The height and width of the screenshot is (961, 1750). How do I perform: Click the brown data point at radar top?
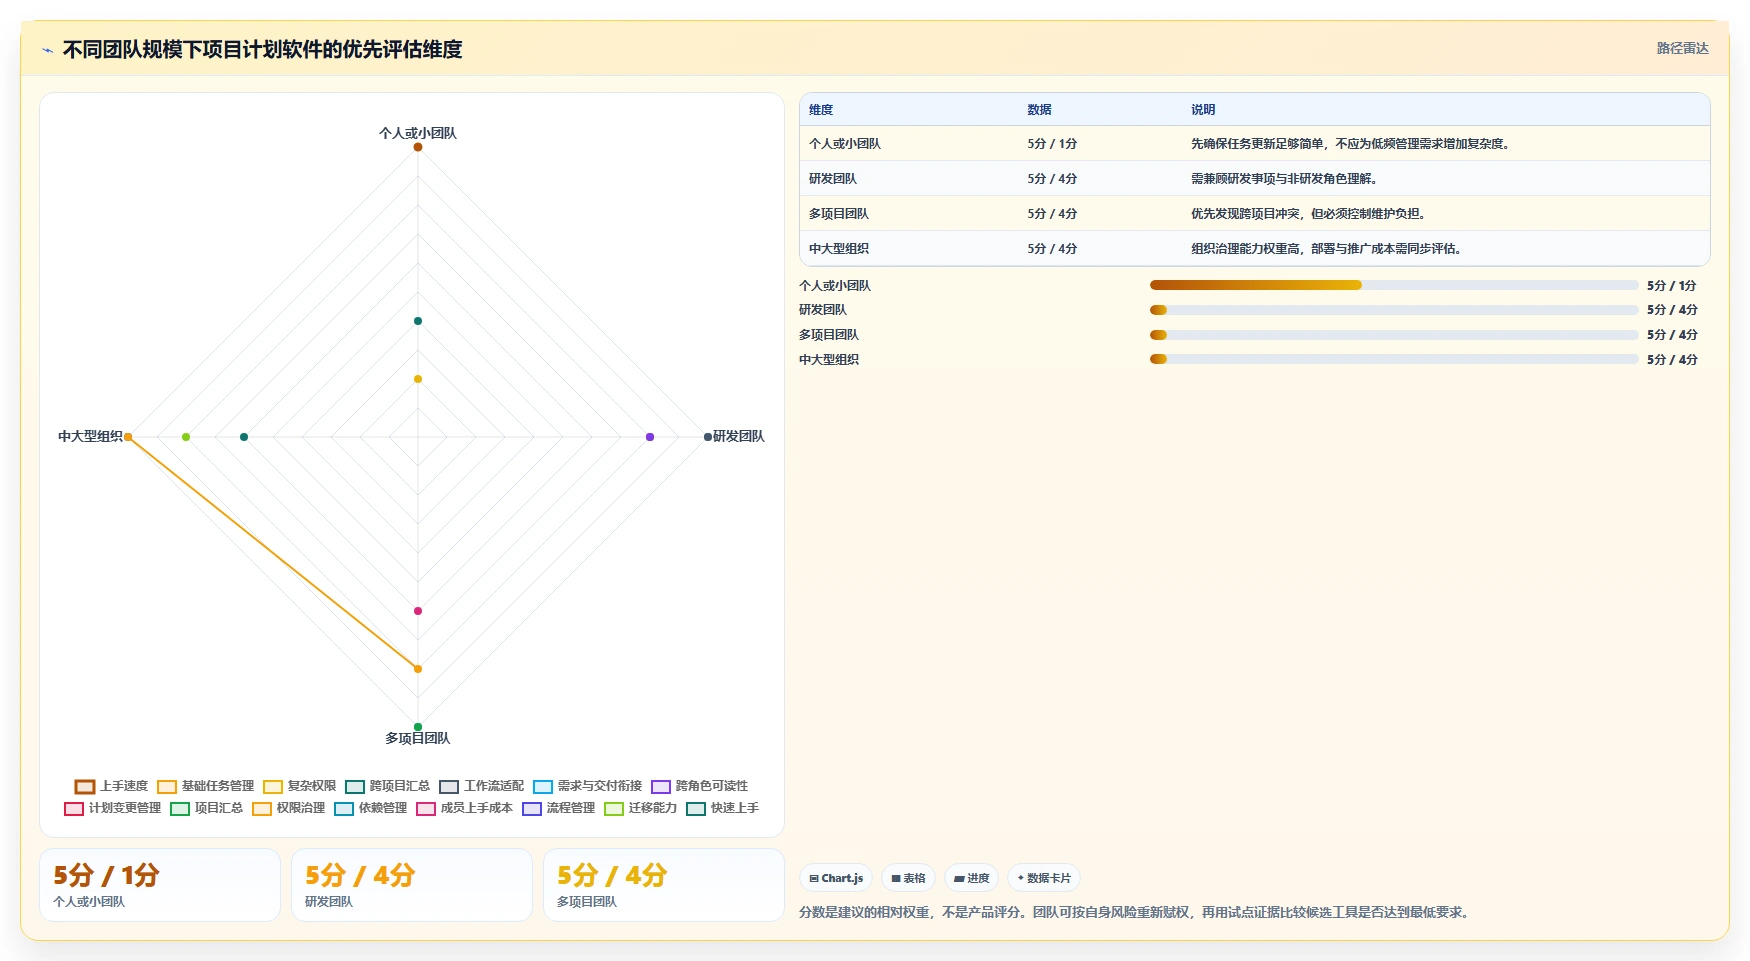418,147
